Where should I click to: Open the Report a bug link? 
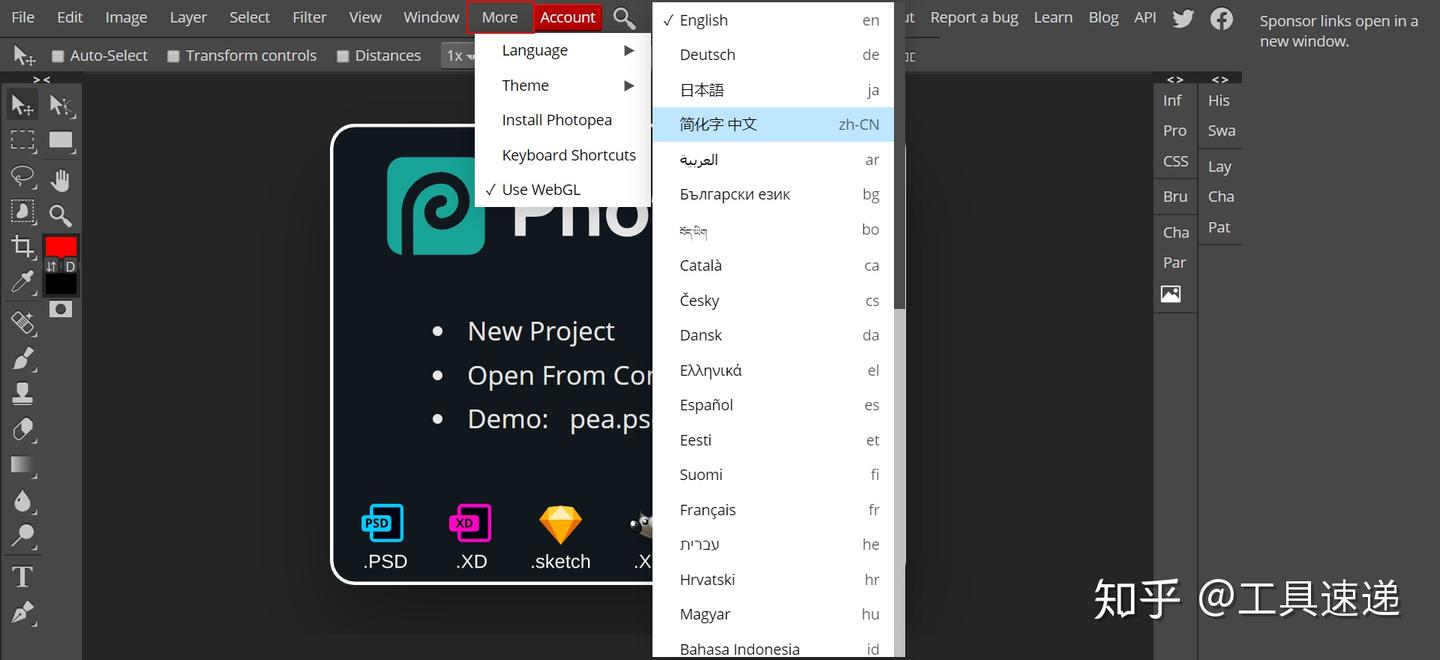(974, 17)
